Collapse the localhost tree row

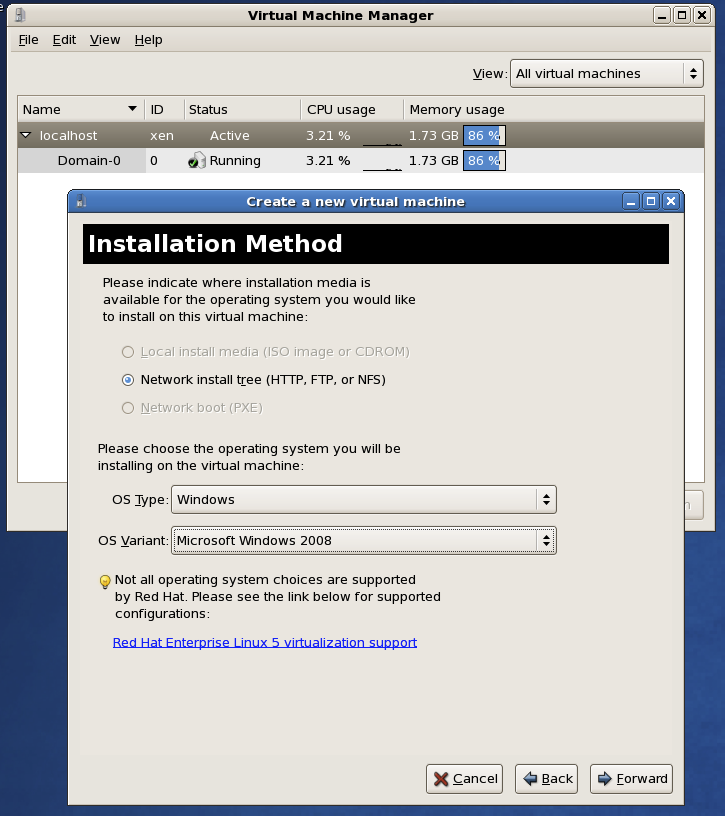(x=26, y=135)
